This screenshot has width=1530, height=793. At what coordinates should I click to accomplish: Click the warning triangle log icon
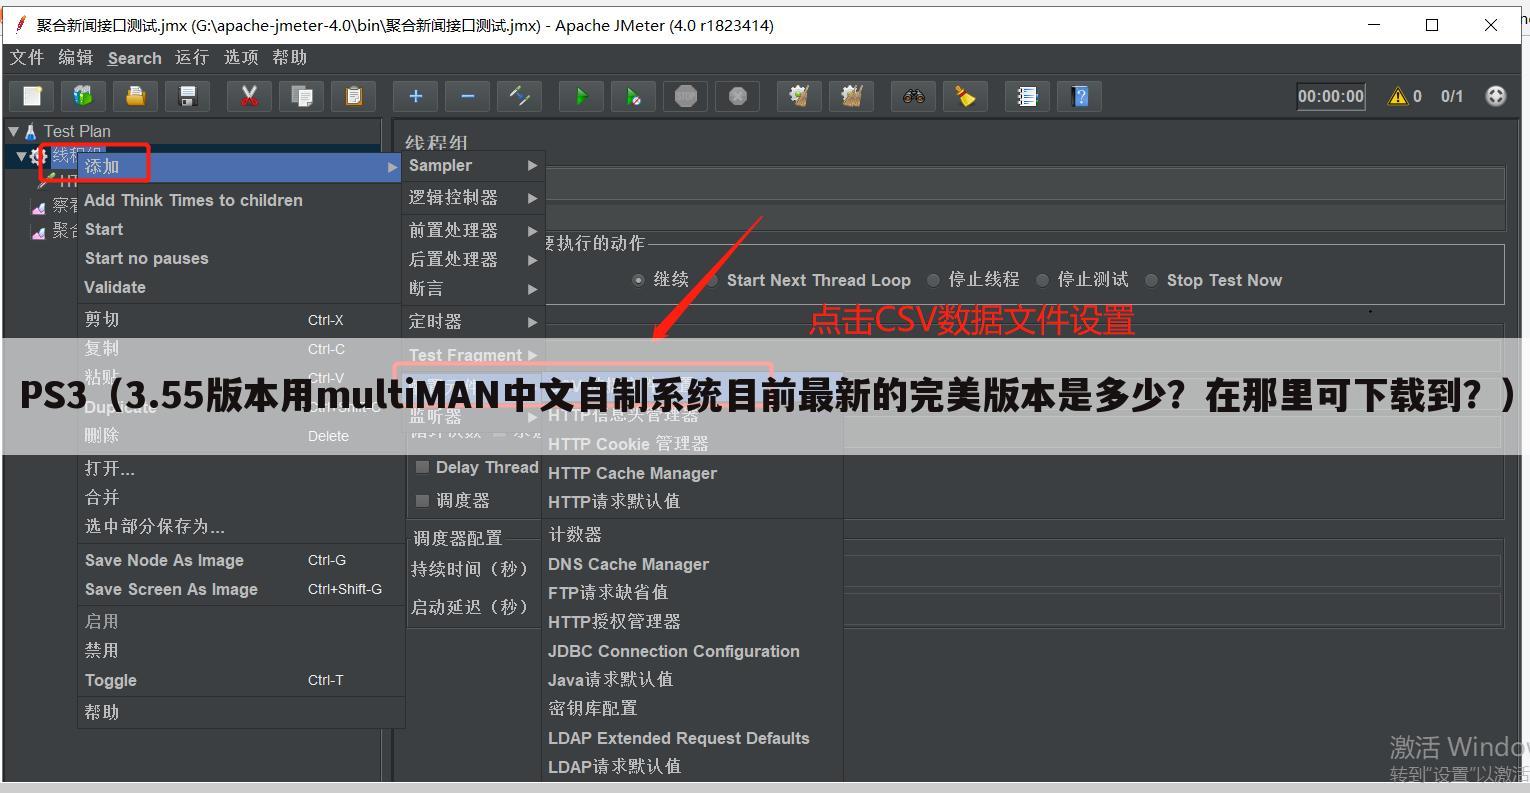(x=1398, y=96)
